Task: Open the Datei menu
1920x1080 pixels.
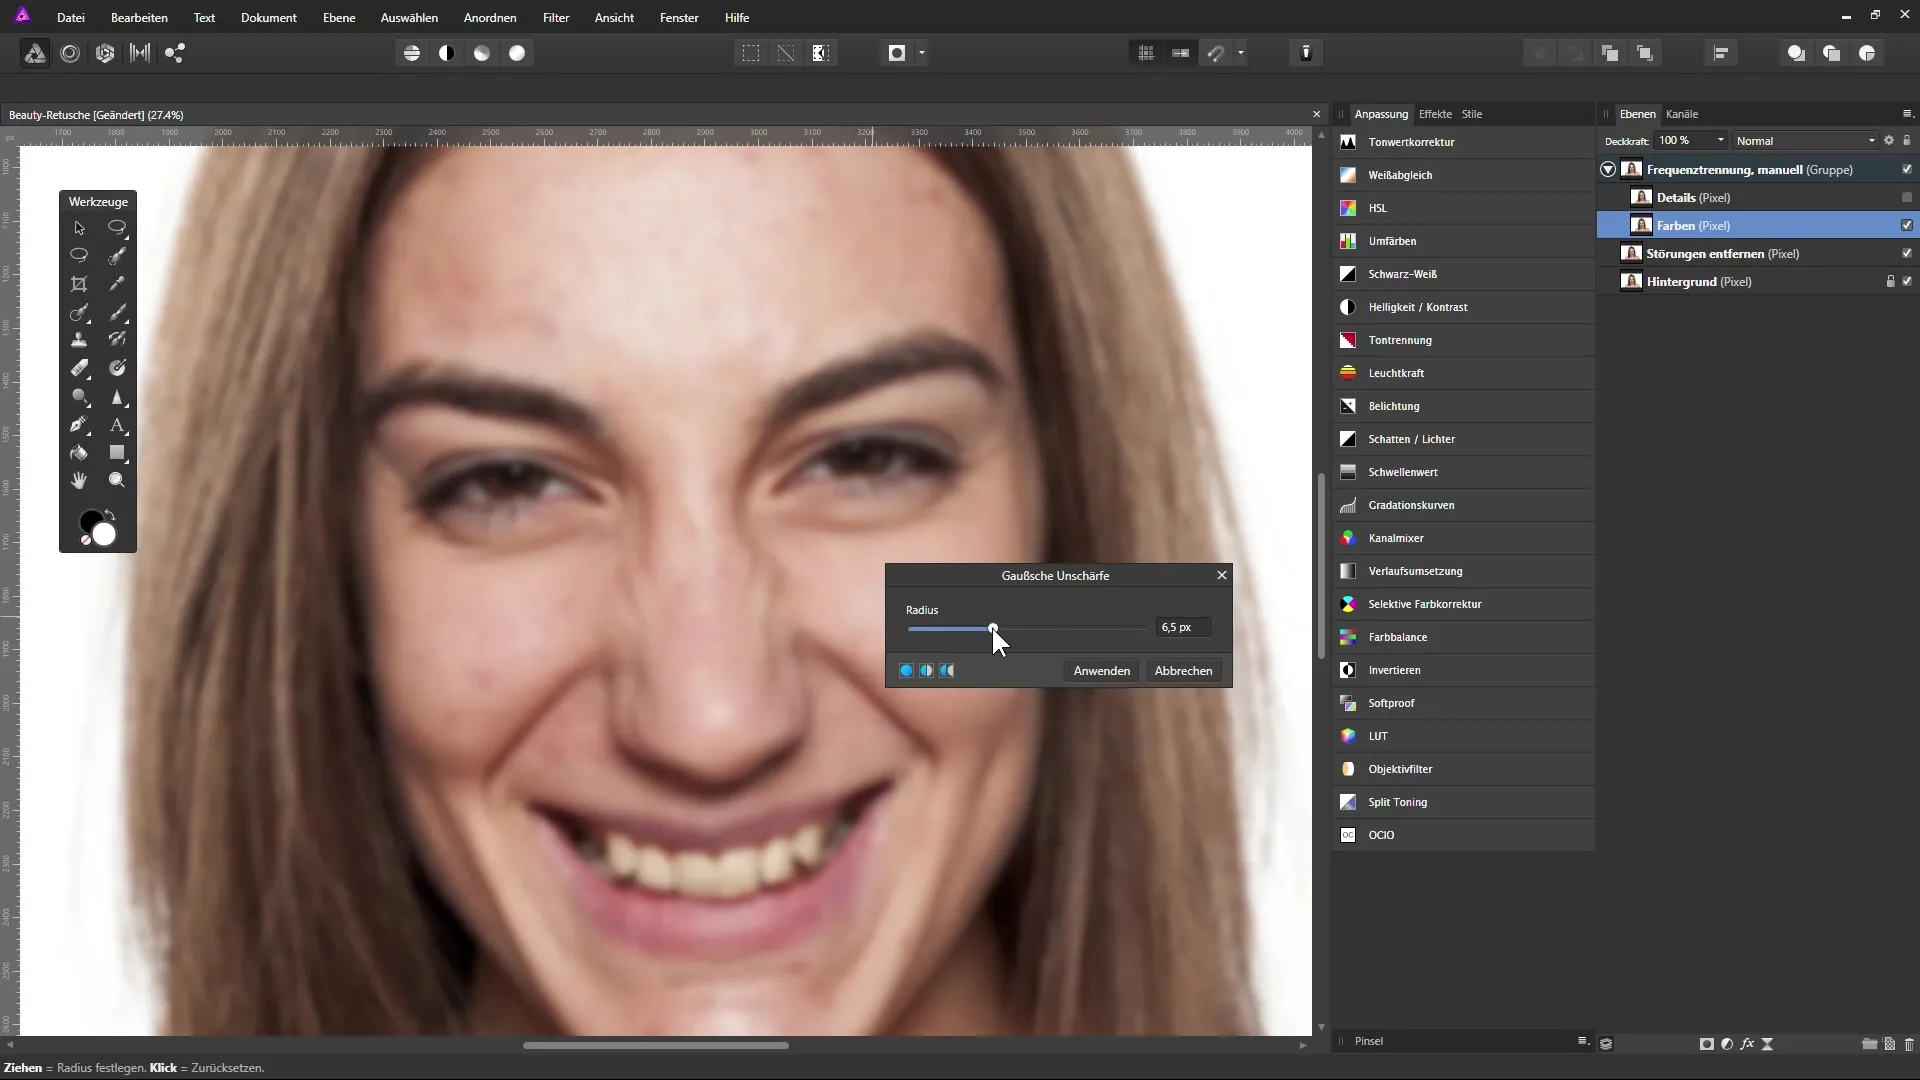Action: 70,18
